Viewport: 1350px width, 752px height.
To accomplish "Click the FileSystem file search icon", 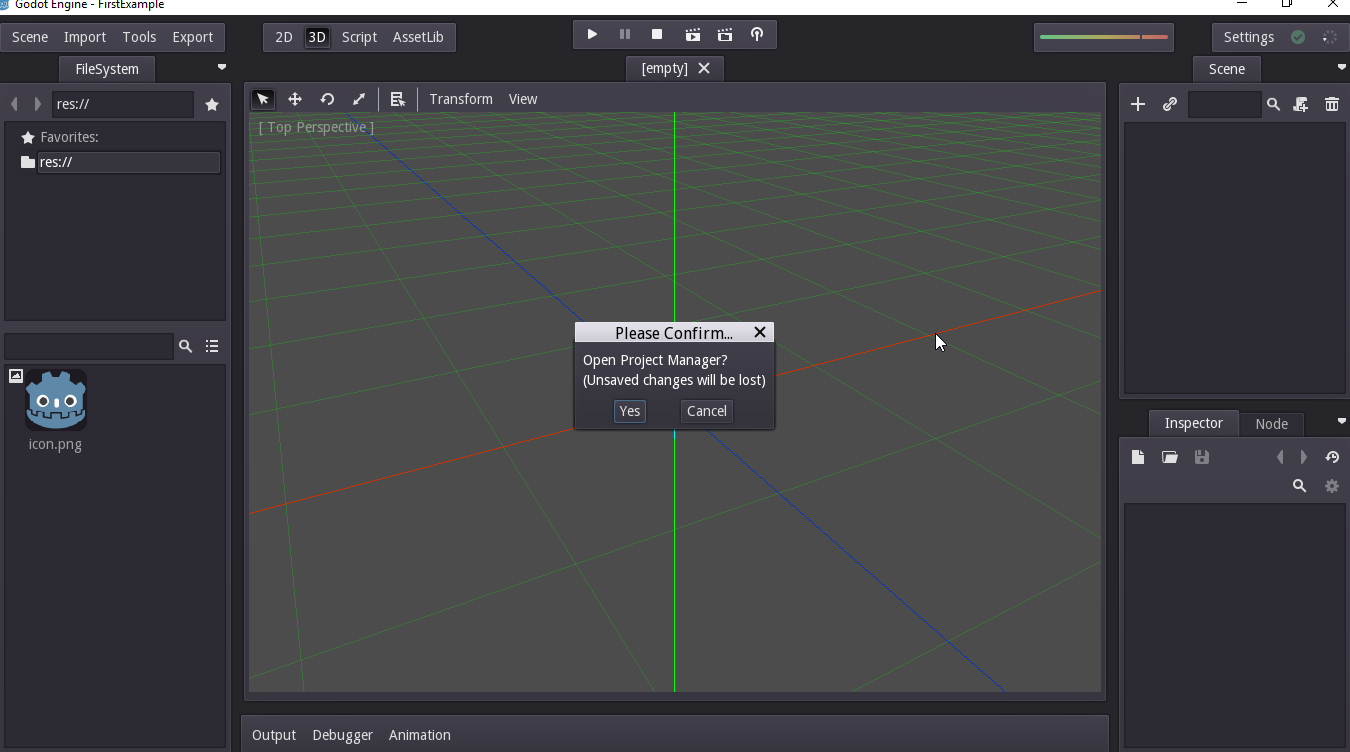I will pos(185,346).
